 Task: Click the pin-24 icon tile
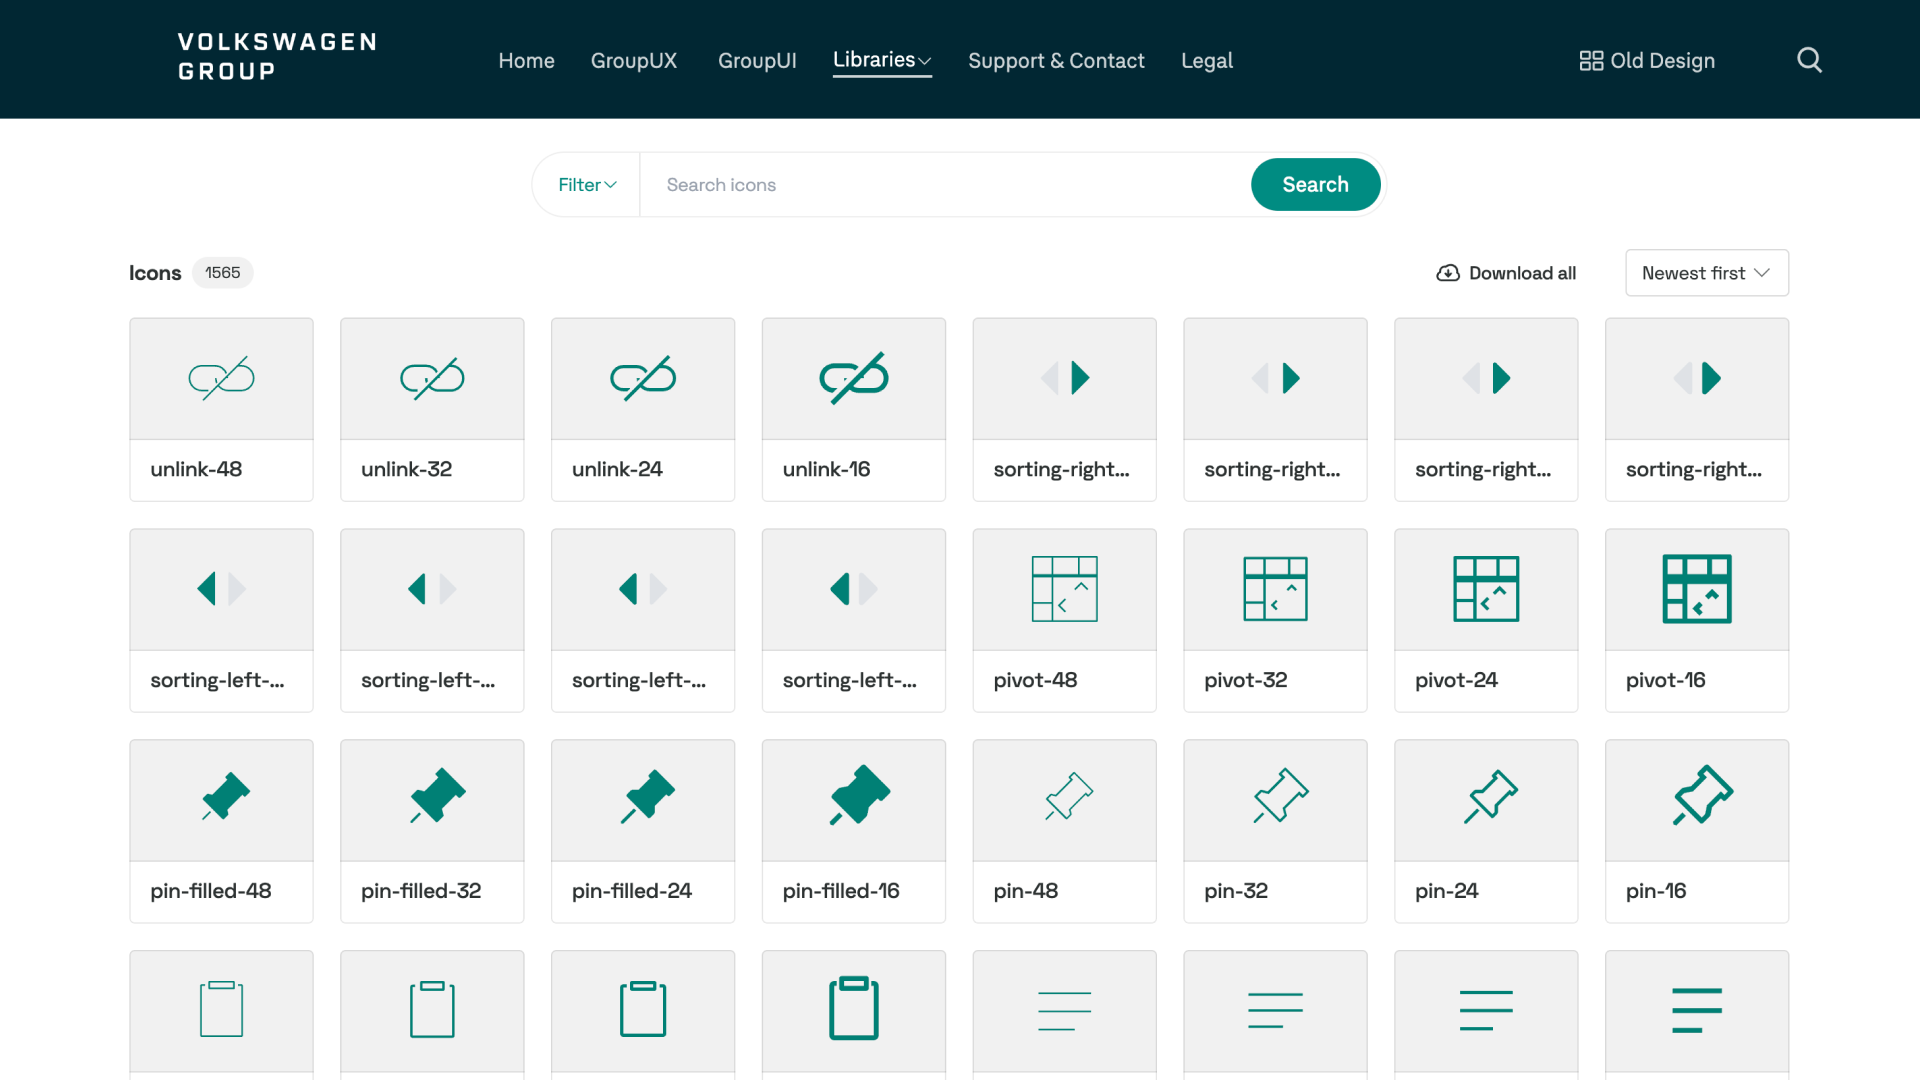[x=1486, y=831]
